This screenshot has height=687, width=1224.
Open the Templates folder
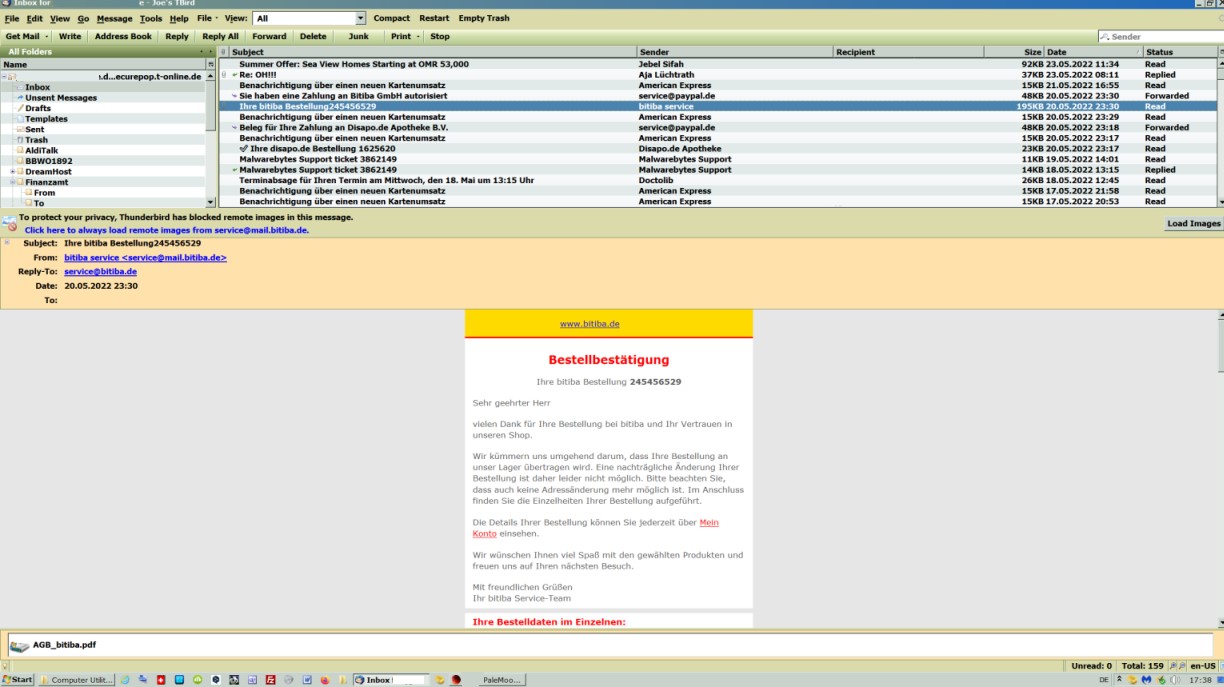[x=46, y=119]
